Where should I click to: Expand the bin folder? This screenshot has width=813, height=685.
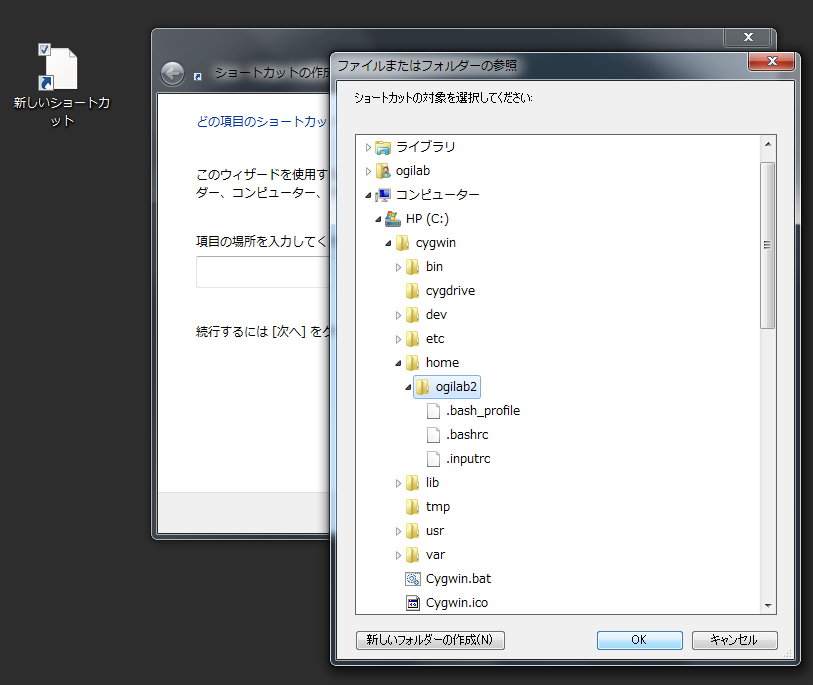click(398, 267)
